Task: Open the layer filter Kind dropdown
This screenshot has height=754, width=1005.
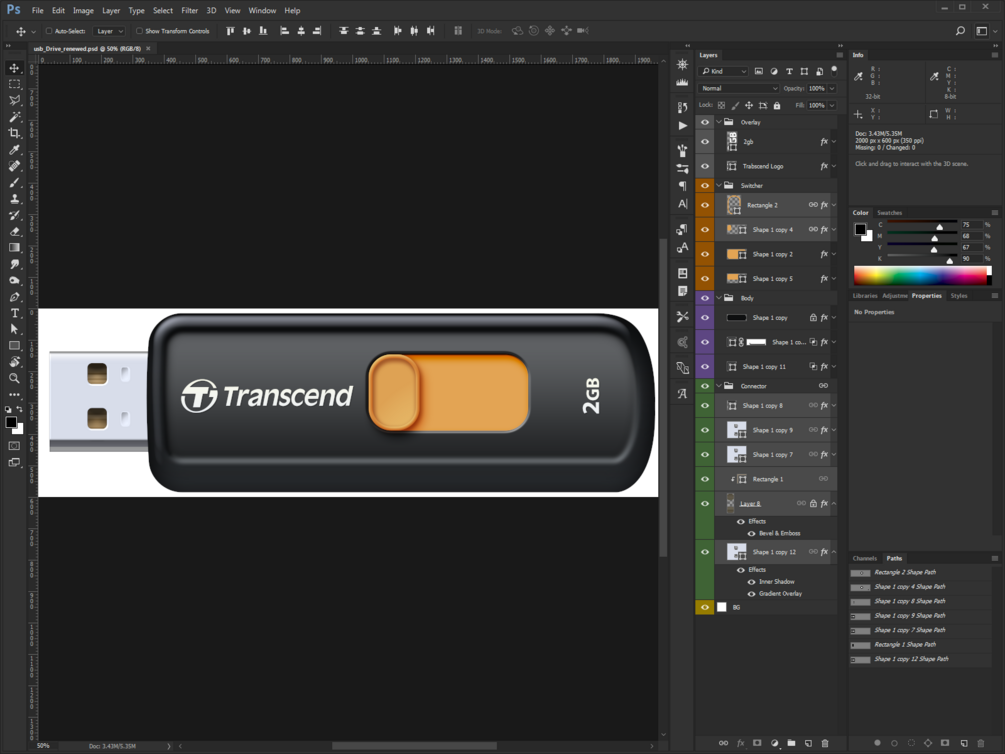Action: tap(723, 71)
